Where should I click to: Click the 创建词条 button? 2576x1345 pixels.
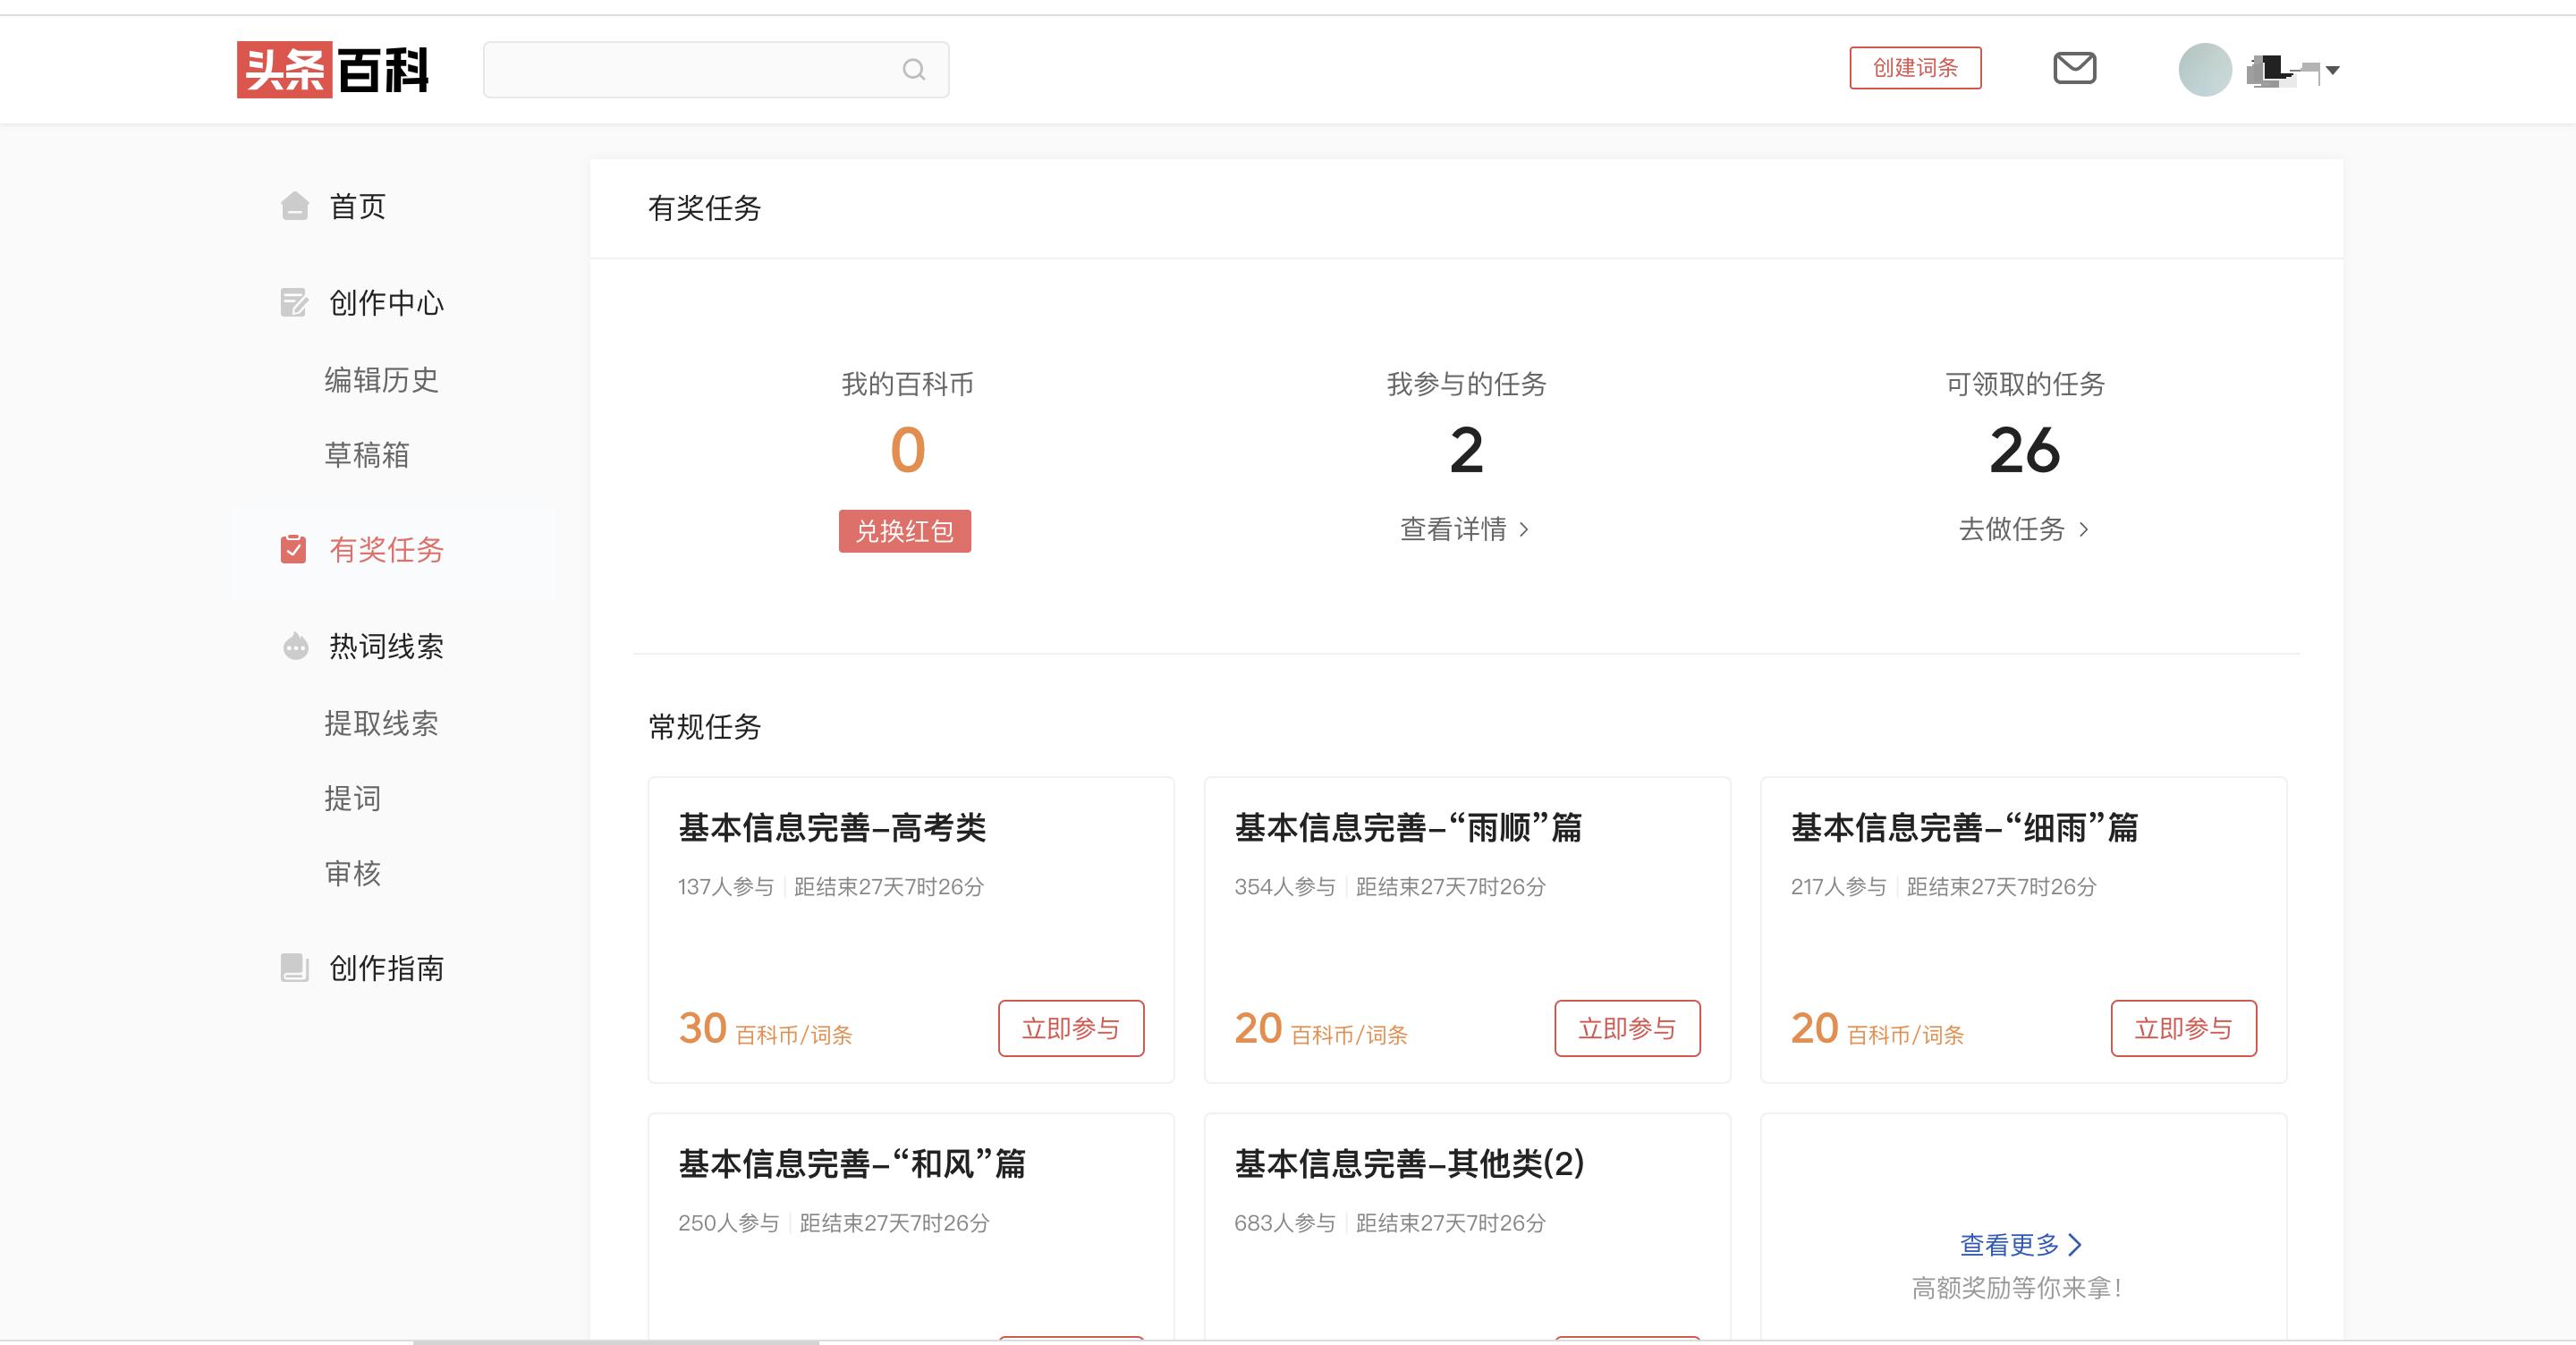click(1915, 68)
